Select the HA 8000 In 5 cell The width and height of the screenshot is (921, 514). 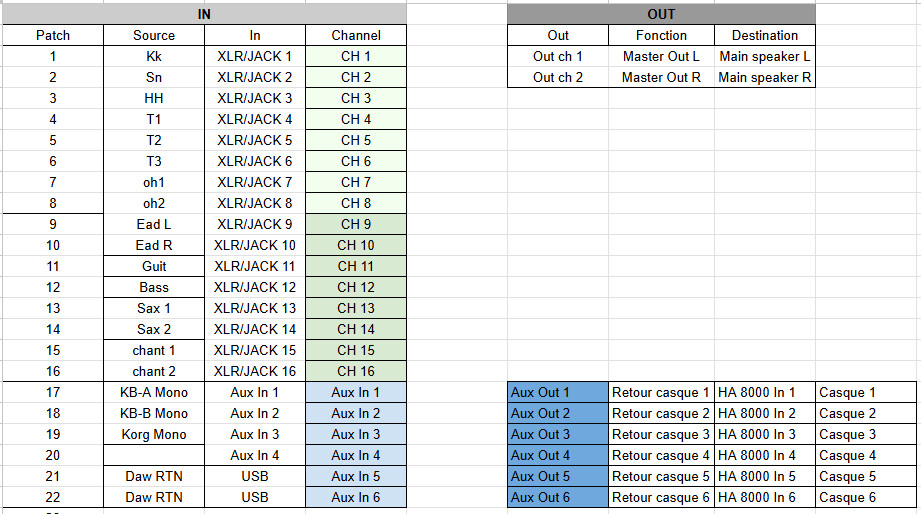click(765, 477)
